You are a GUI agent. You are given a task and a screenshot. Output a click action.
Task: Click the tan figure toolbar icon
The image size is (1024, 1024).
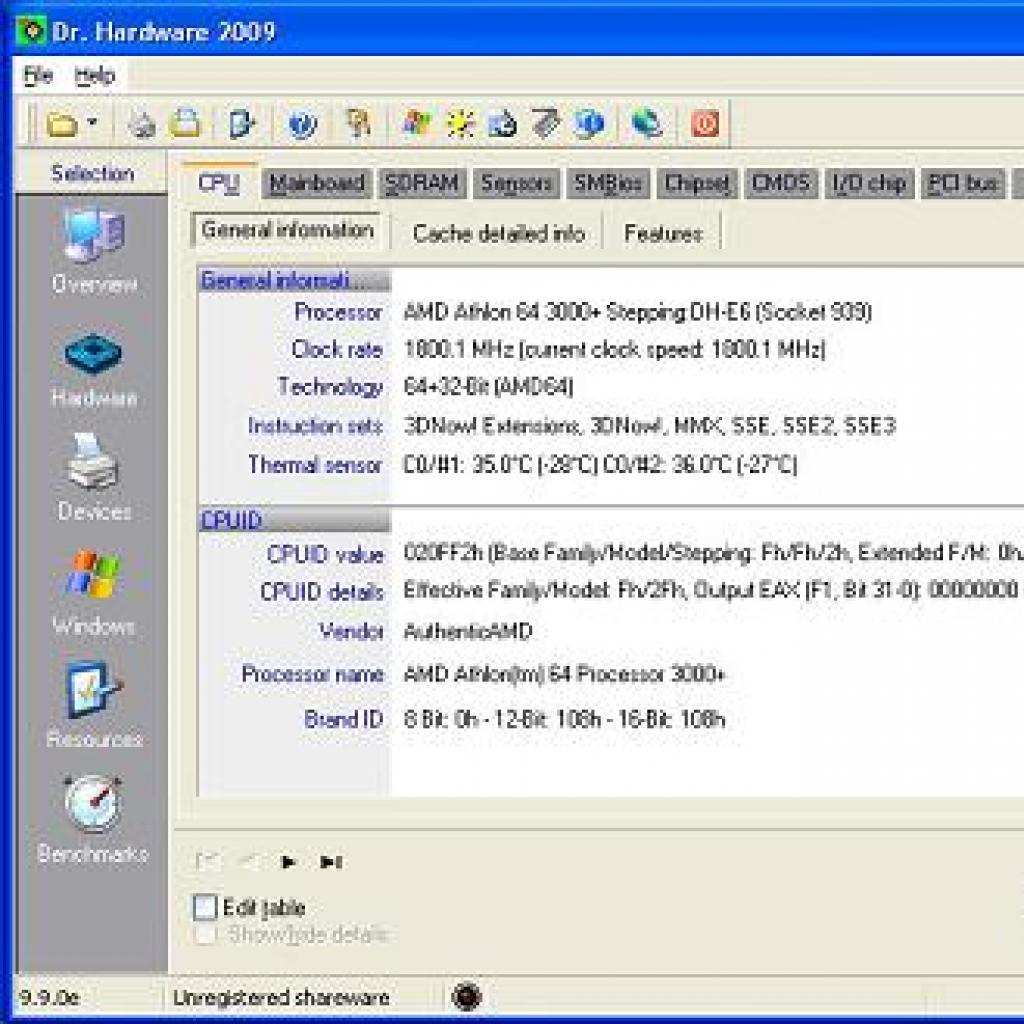click(358, 123)
